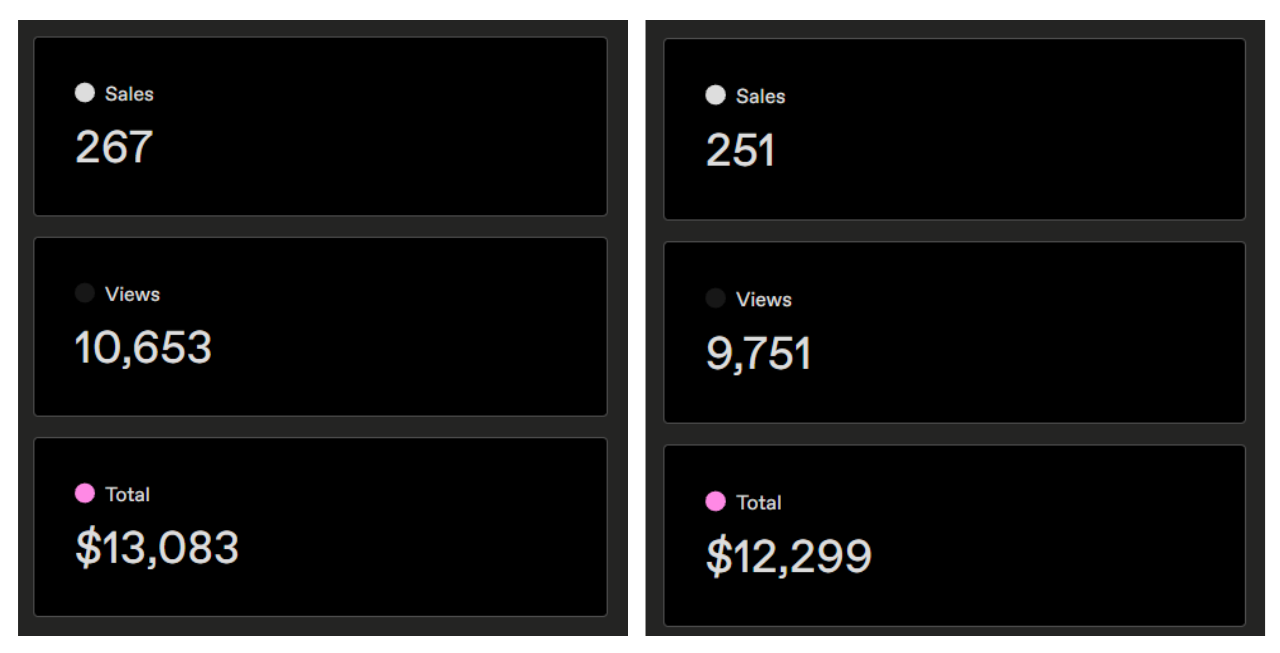The image size is (1280, 653).
Task: Select the Sales label above 251
Action: (760, 96)
